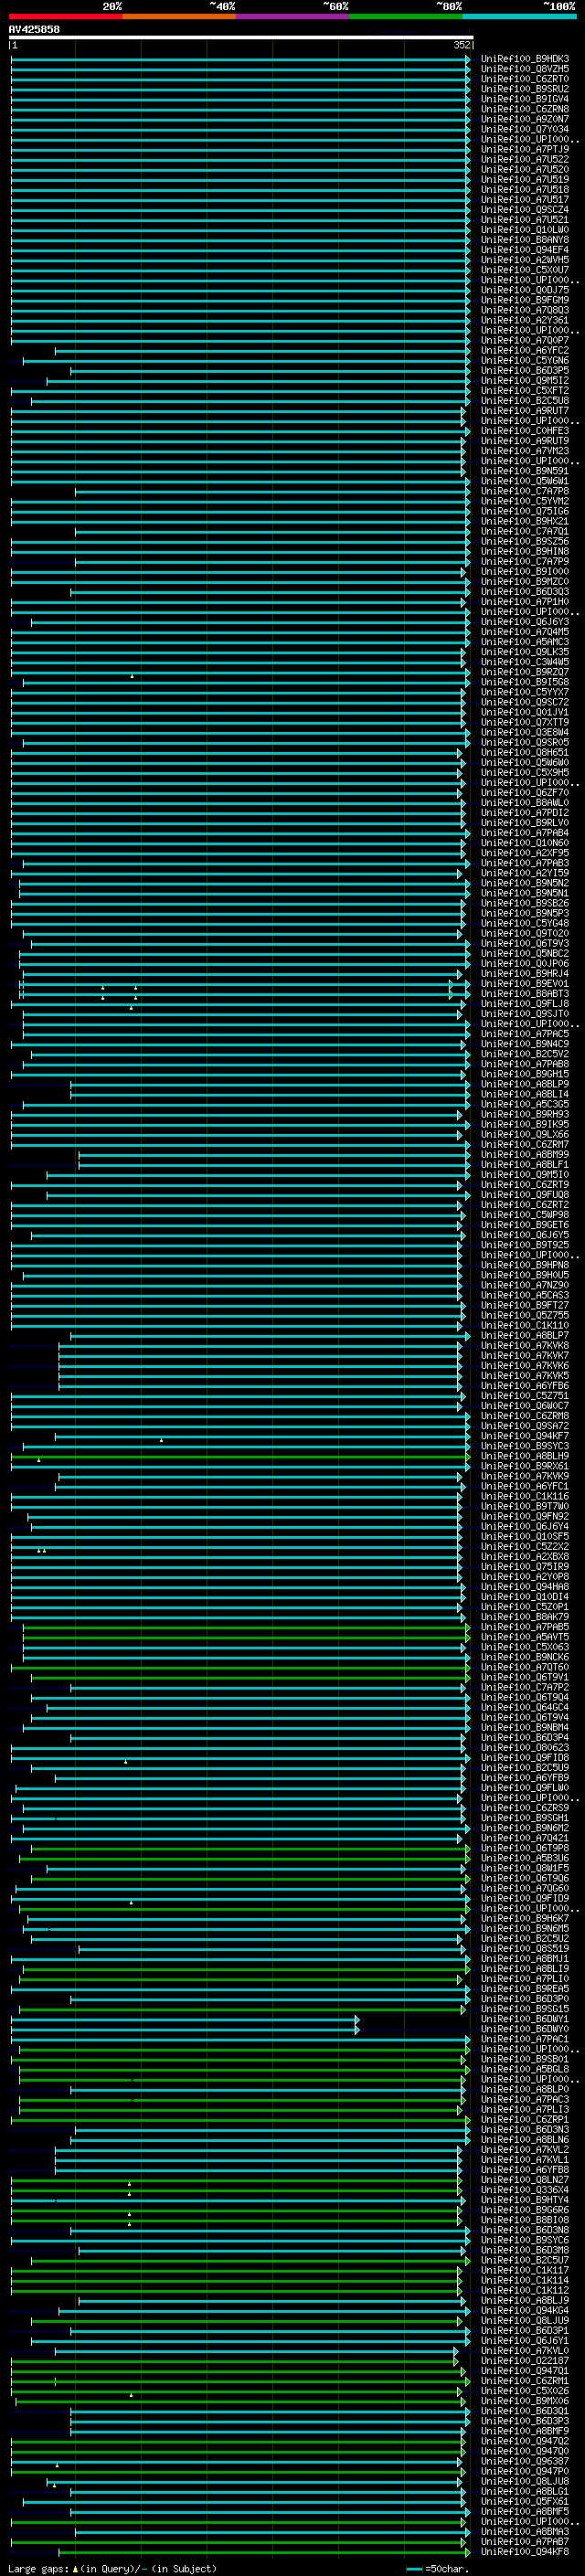
Task: Select hit label UniRef100_A7U517
Action: (x=524, y=200)
